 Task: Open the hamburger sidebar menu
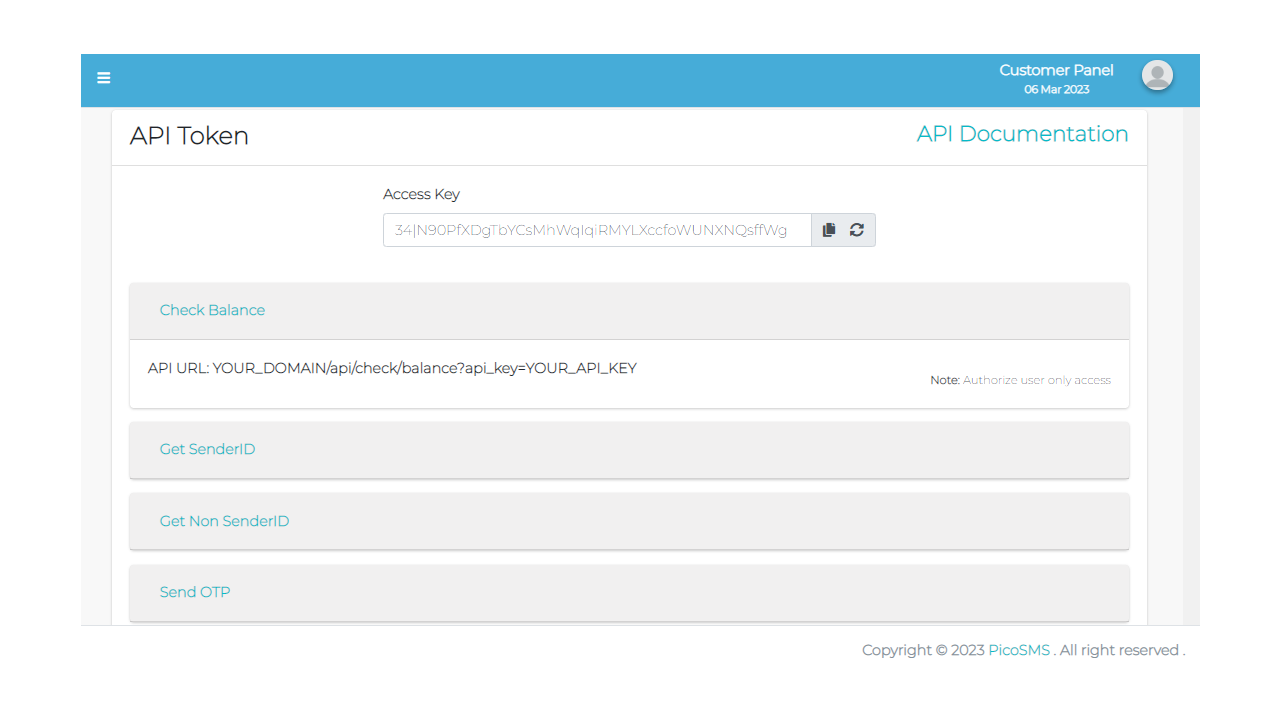[104, 78]
